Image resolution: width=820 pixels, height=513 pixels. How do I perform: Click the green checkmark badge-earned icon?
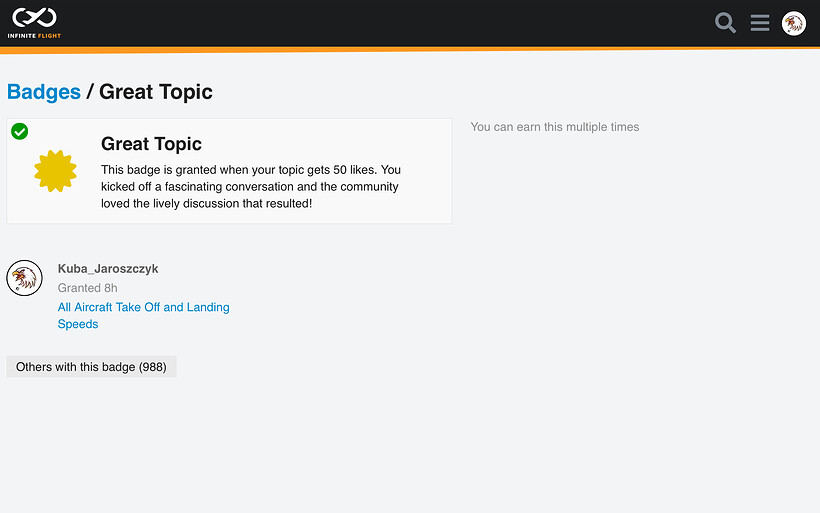pos(20,131)
